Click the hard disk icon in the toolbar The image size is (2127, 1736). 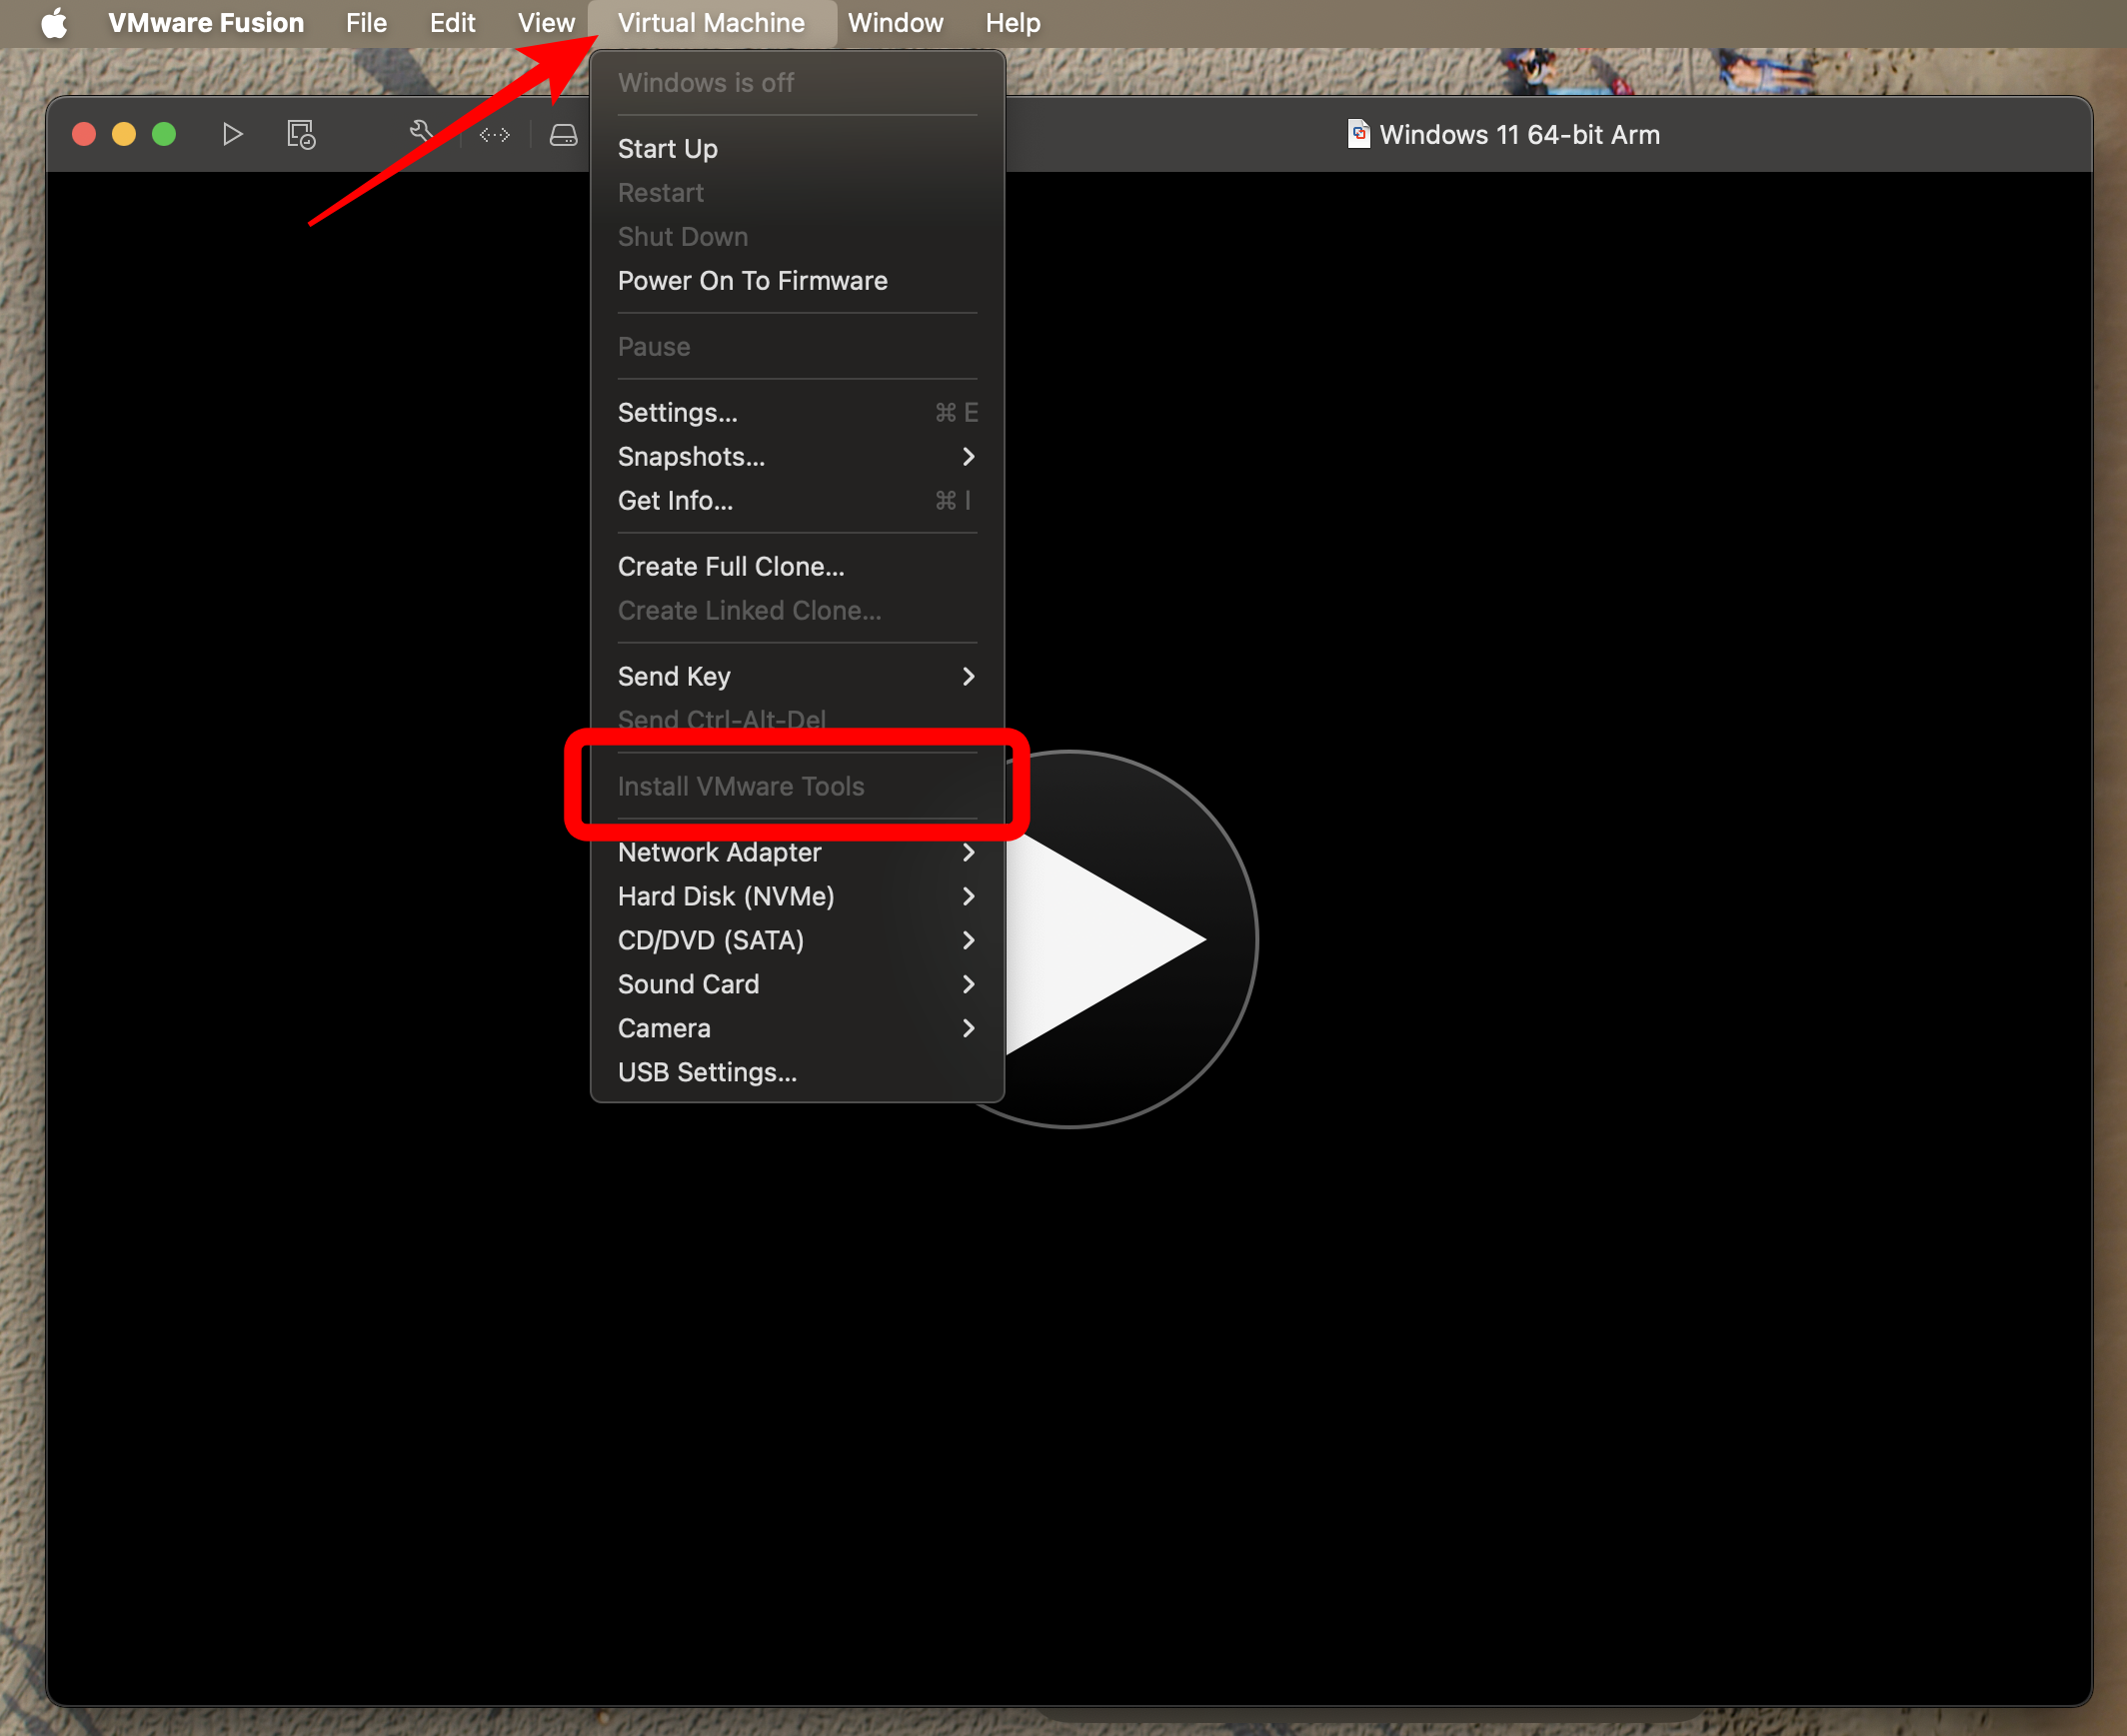pyautogui.click(x=564, y=134)
